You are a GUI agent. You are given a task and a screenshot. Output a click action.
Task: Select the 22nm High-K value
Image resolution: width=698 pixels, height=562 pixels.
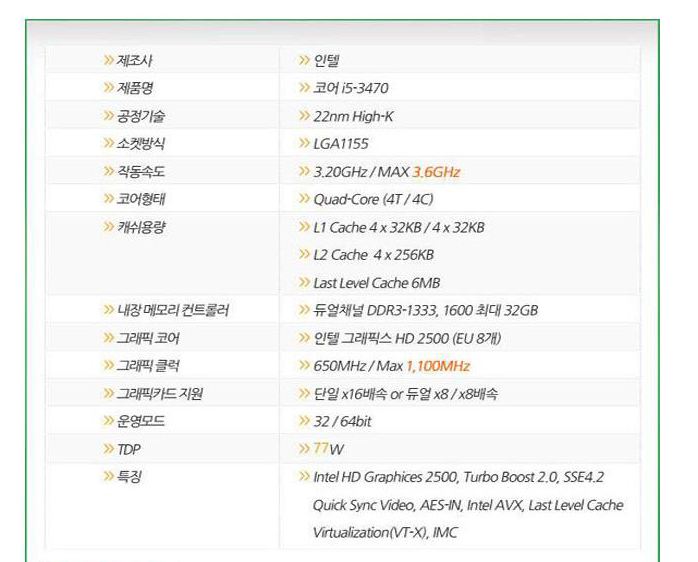[353, 116]
